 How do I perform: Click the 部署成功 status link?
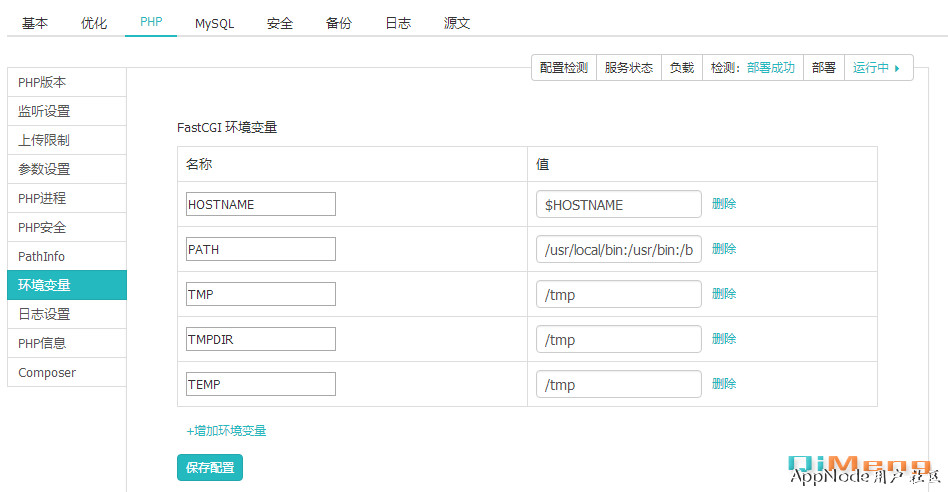pos(770,68)
